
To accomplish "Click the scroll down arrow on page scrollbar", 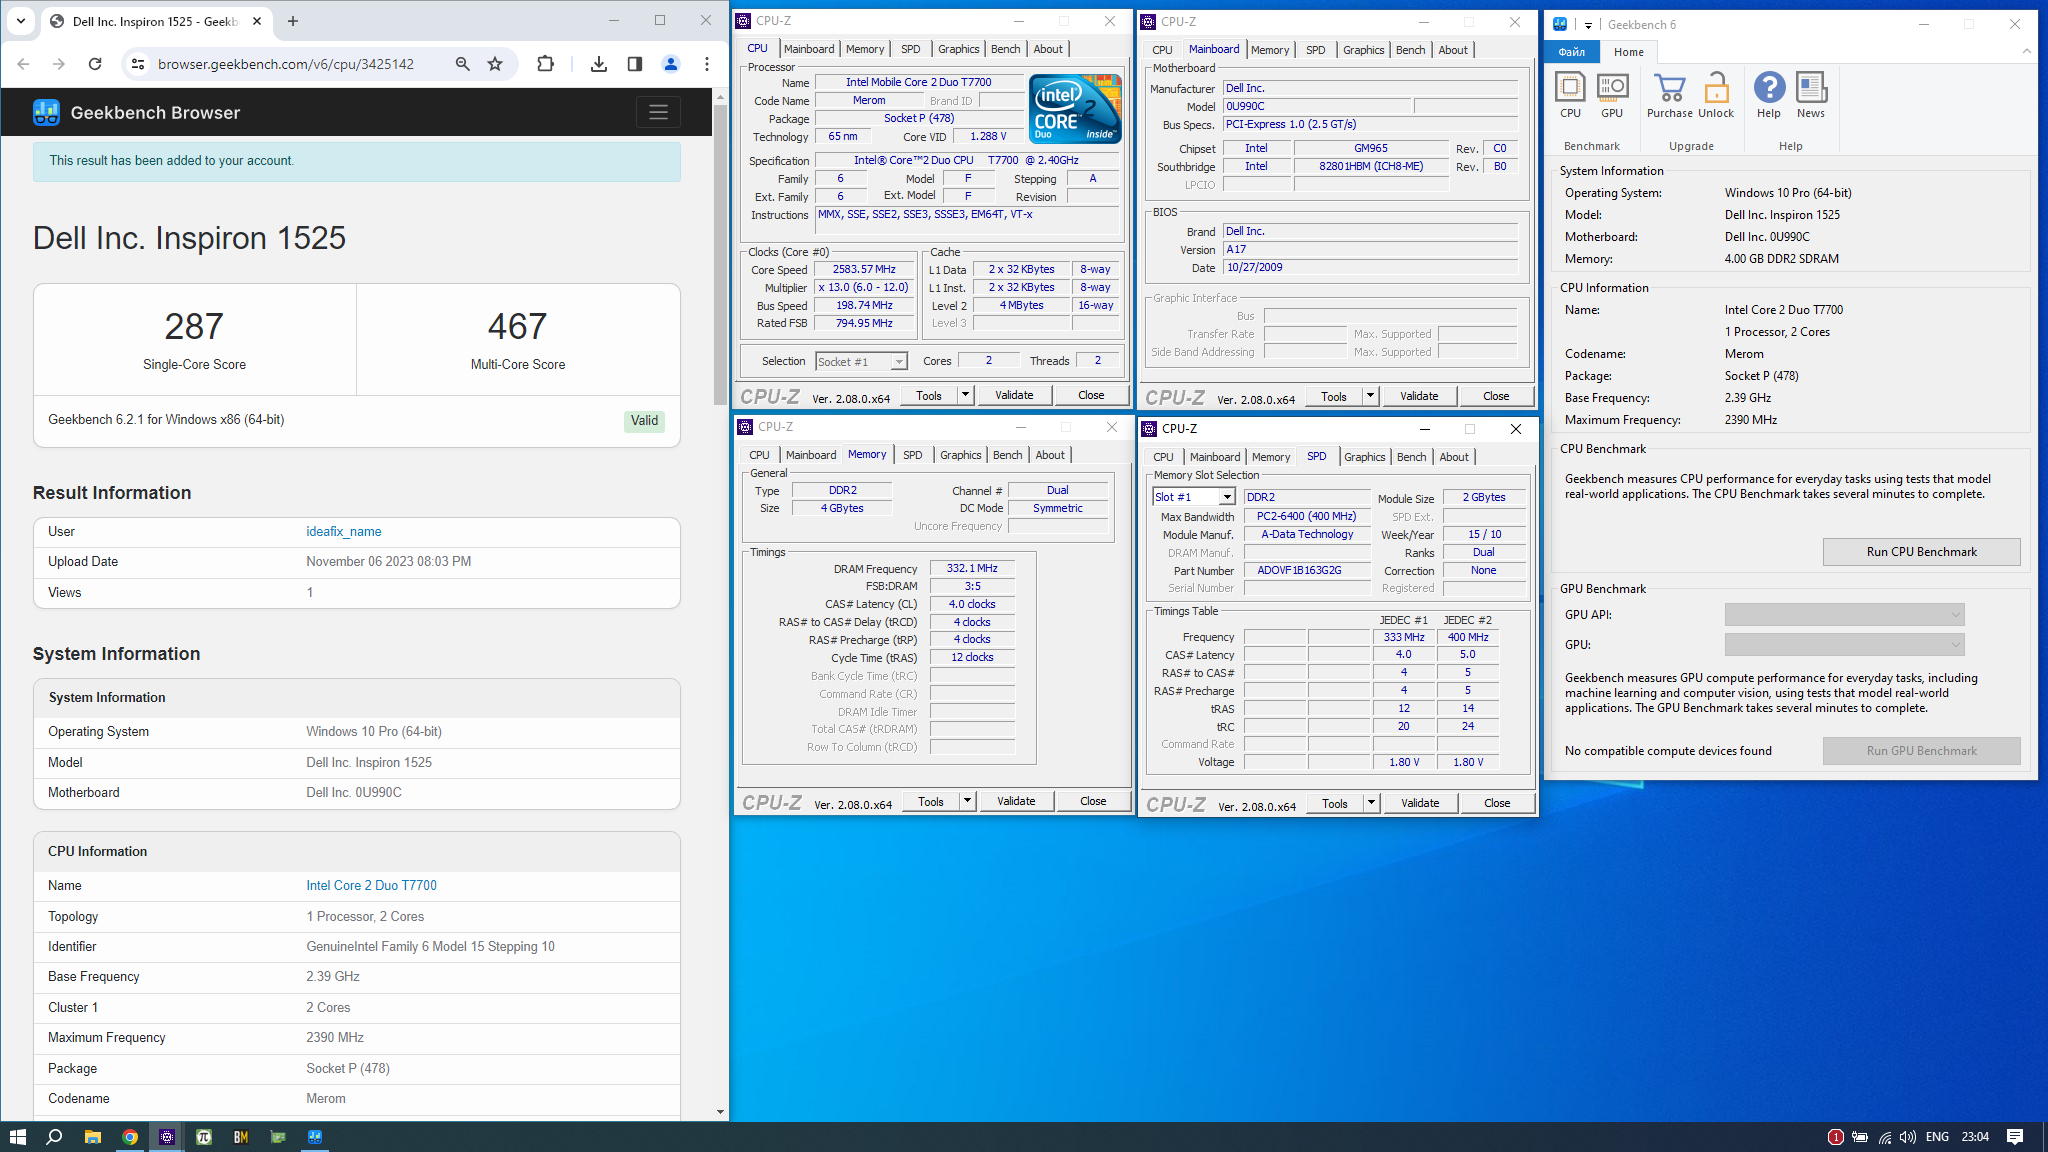I will (x=720, y=1112).
